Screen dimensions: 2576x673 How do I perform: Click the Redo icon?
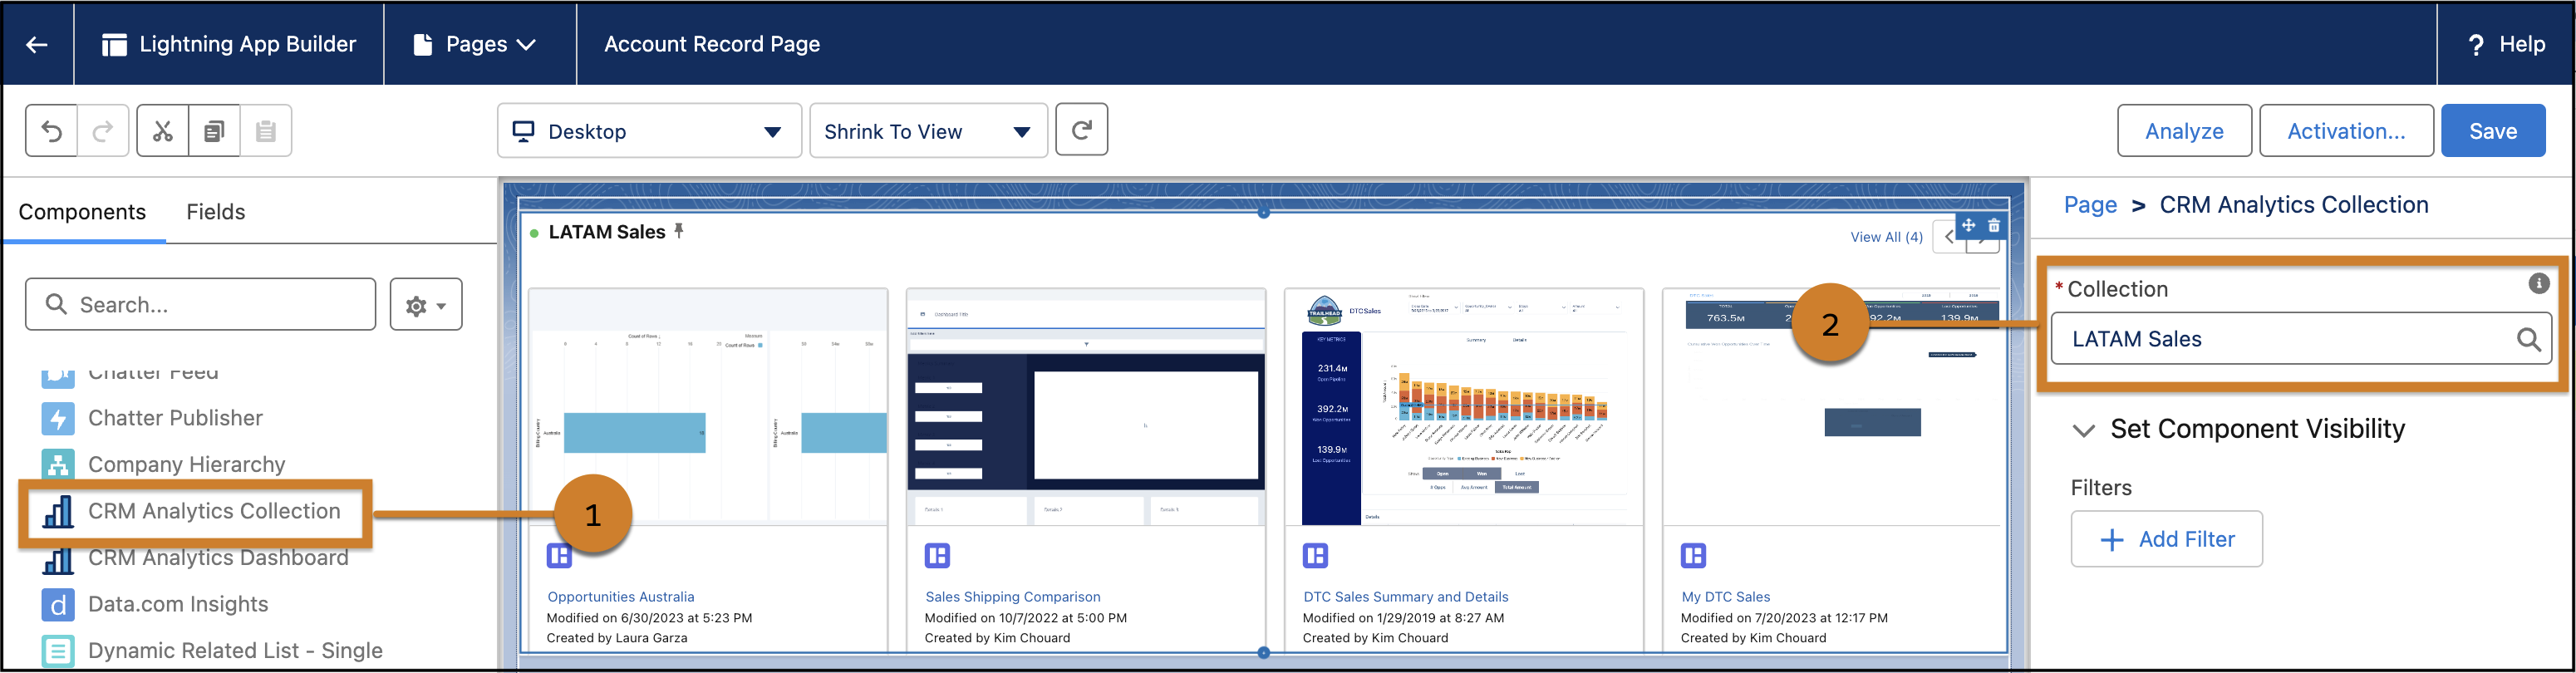click(x=103, y=131)
